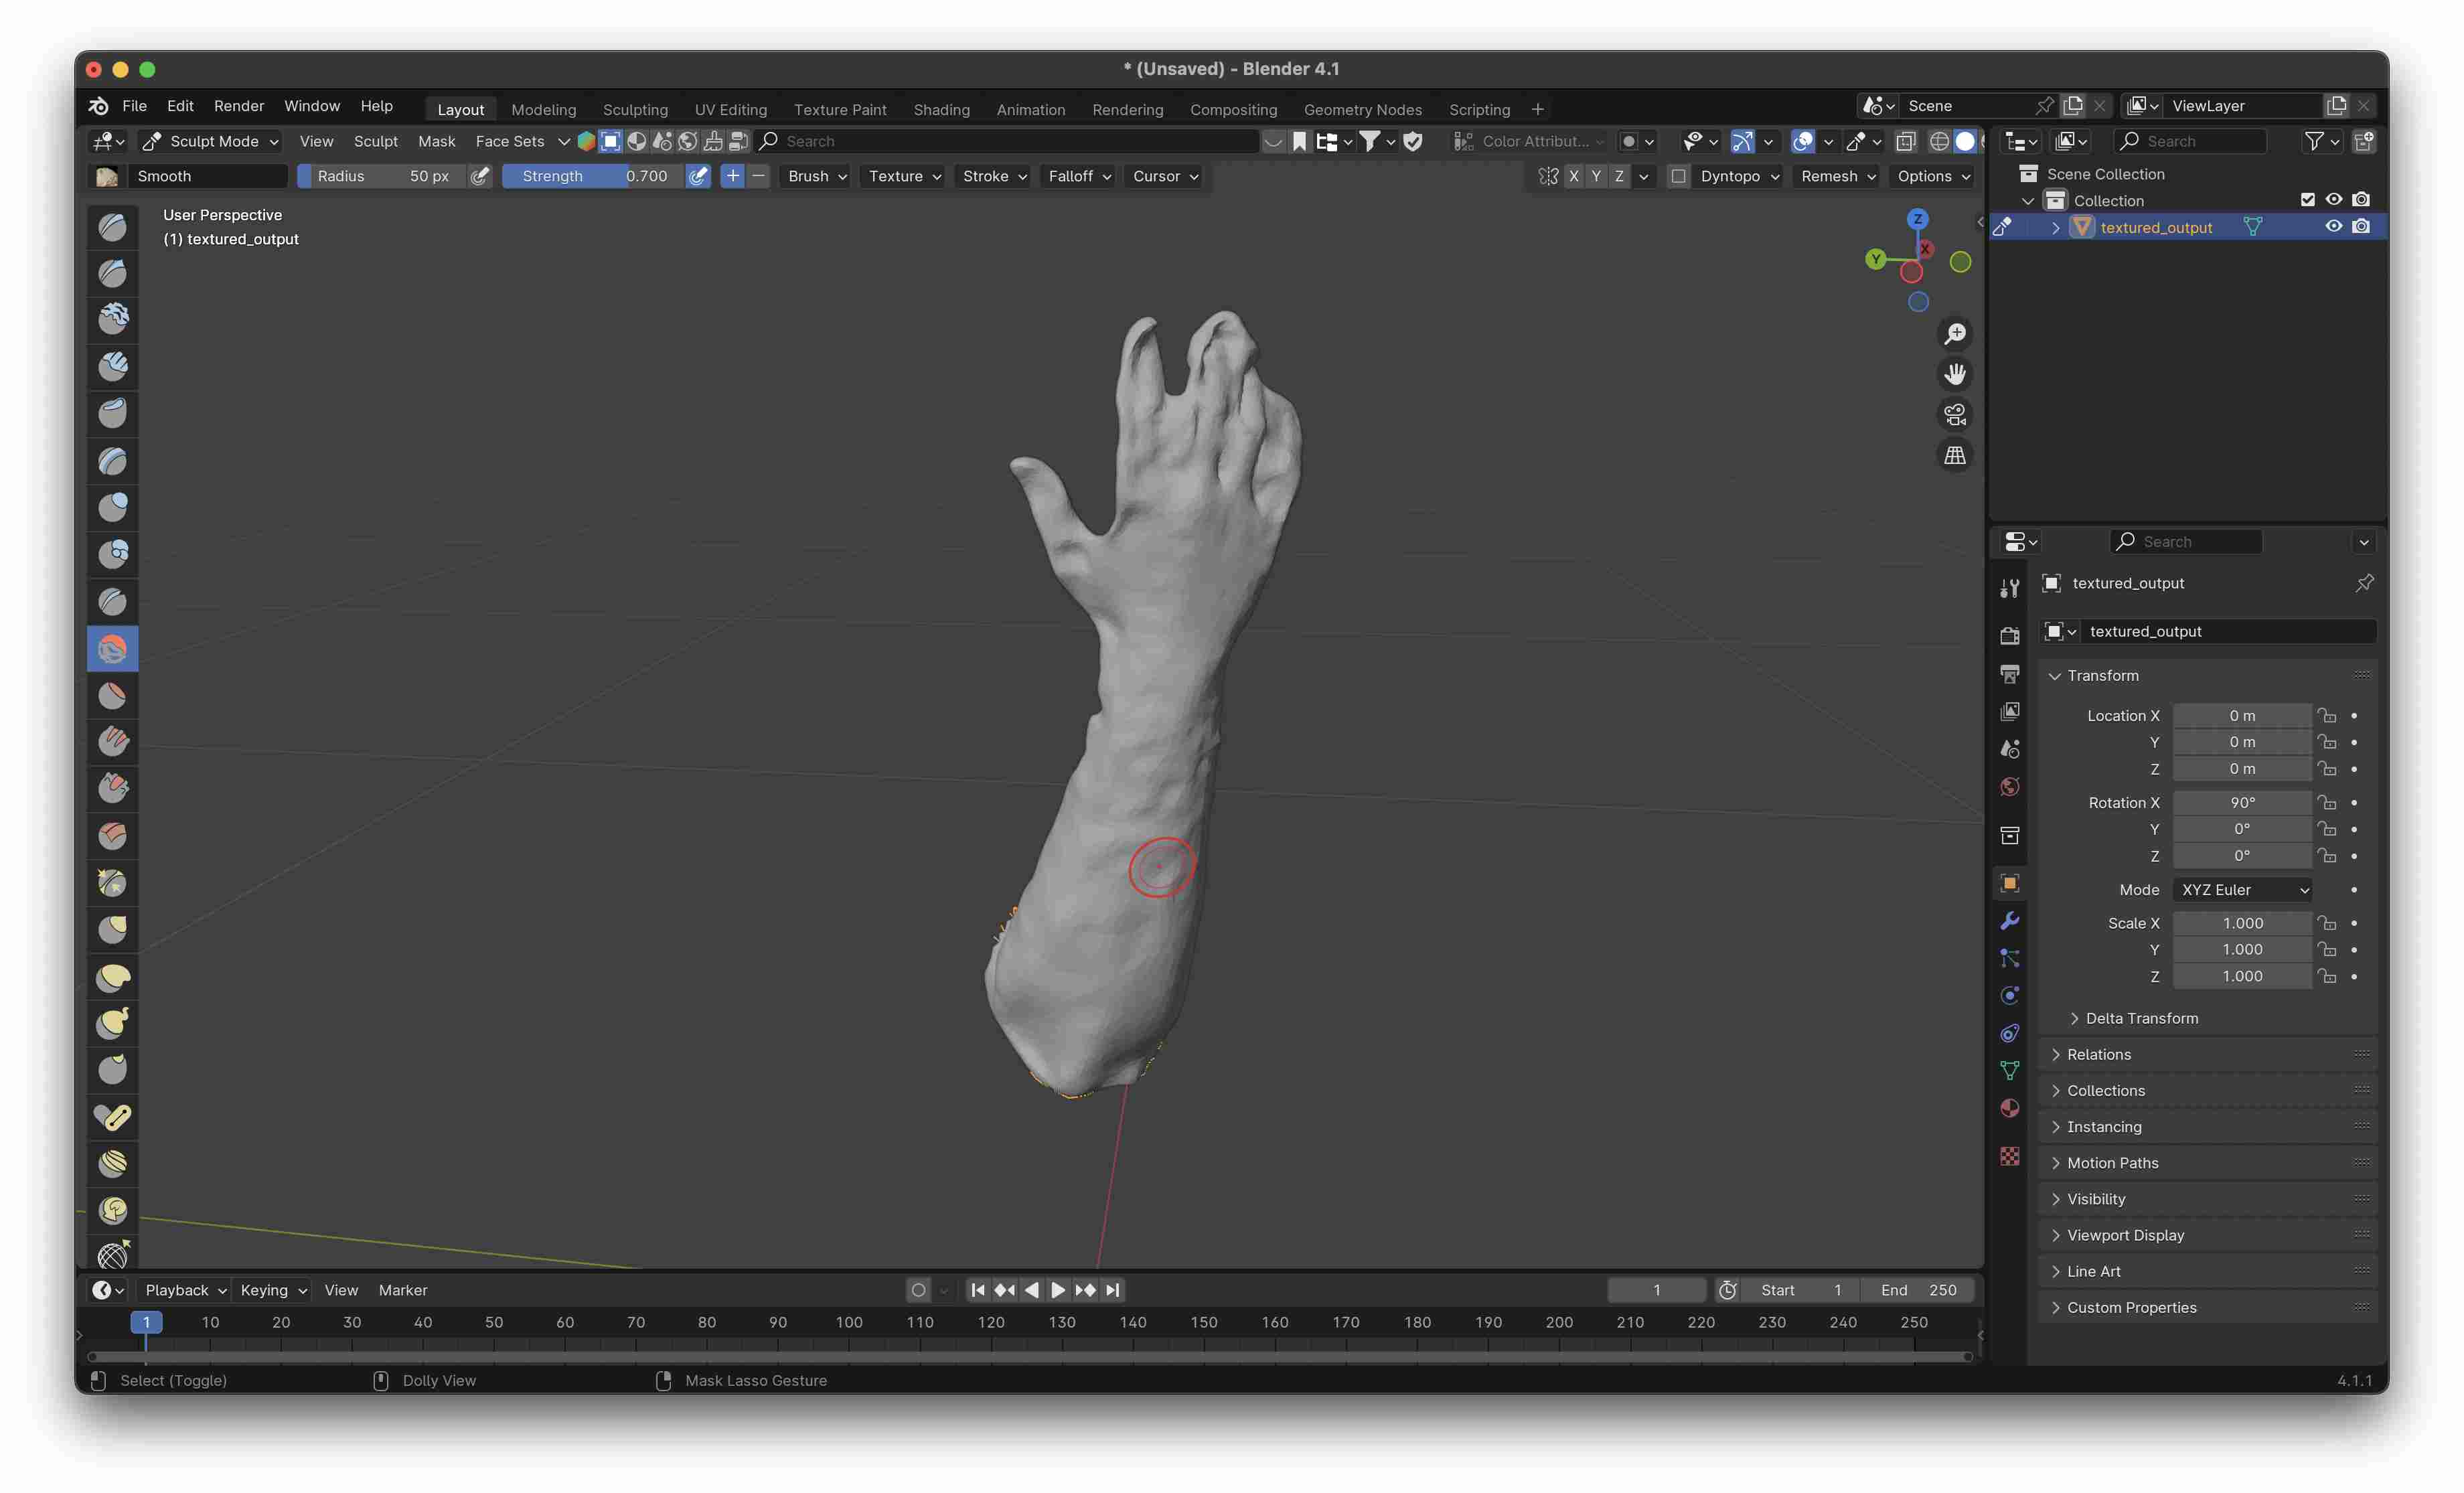
Task: Select the Clay Thumb brush tool
Action: coord(112,413)
